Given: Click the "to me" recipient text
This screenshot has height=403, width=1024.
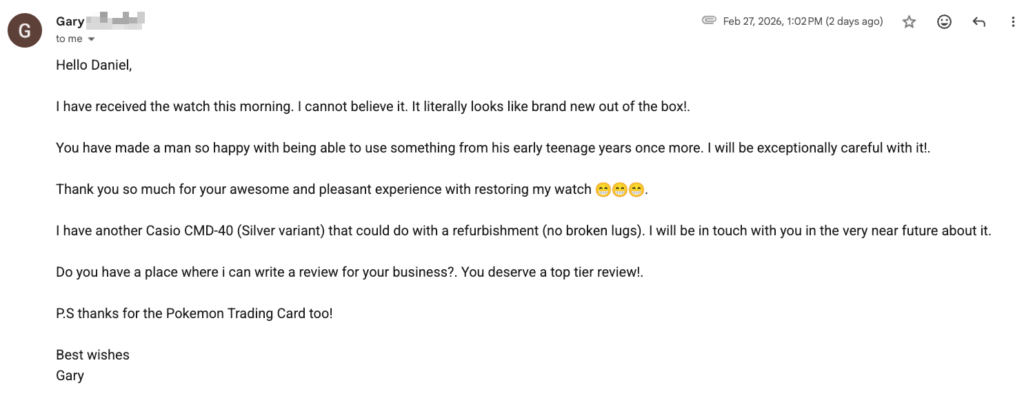Looking at the screenshot, I should tap(68, 39).
